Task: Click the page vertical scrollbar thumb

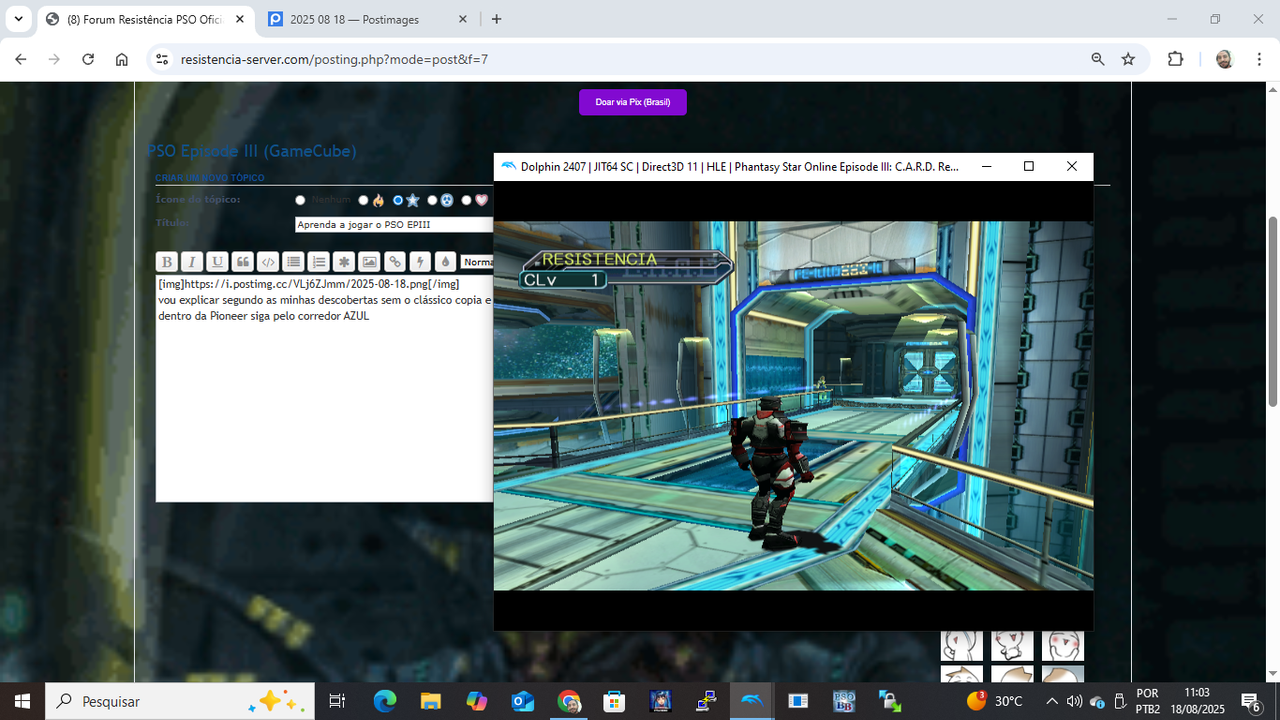Action: [x=1272, y=311]
